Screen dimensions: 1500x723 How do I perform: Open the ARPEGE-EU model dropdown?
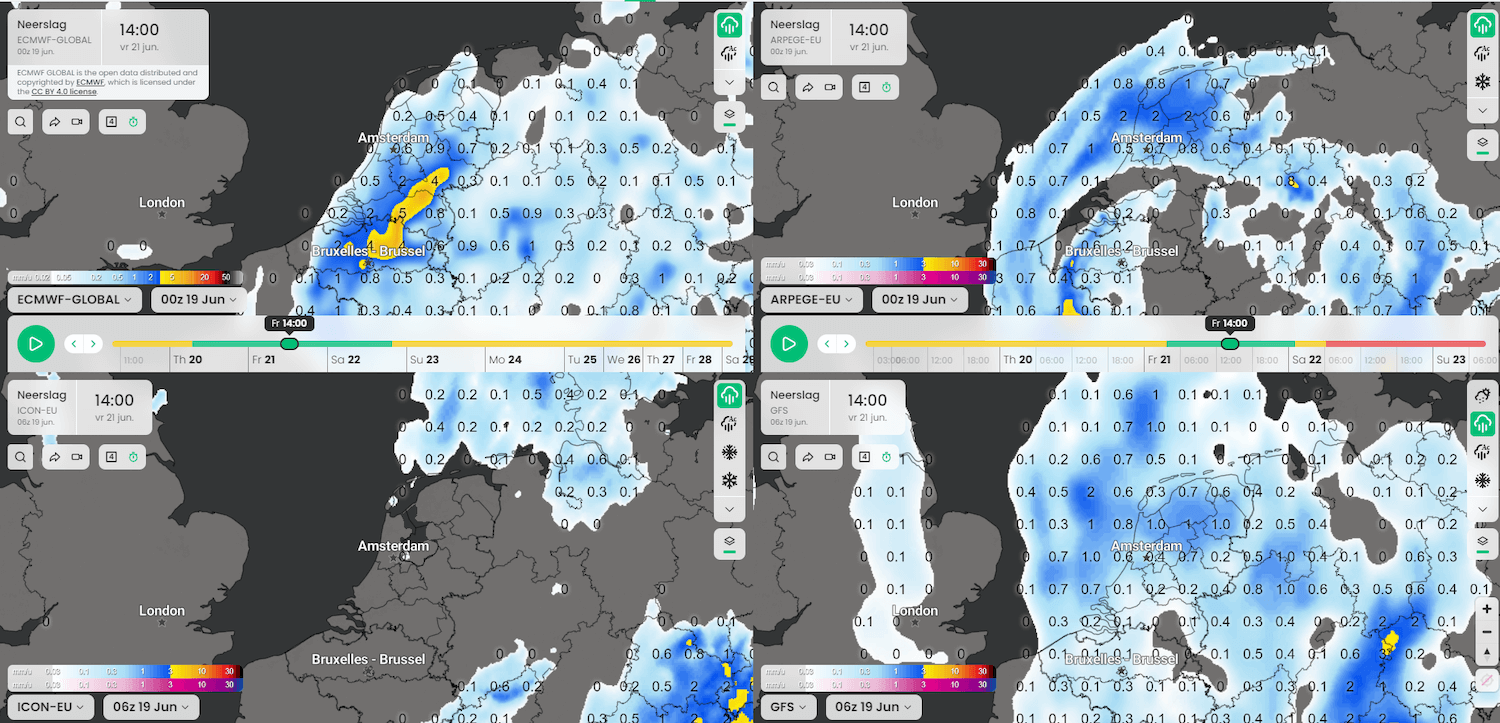(812, 299)
